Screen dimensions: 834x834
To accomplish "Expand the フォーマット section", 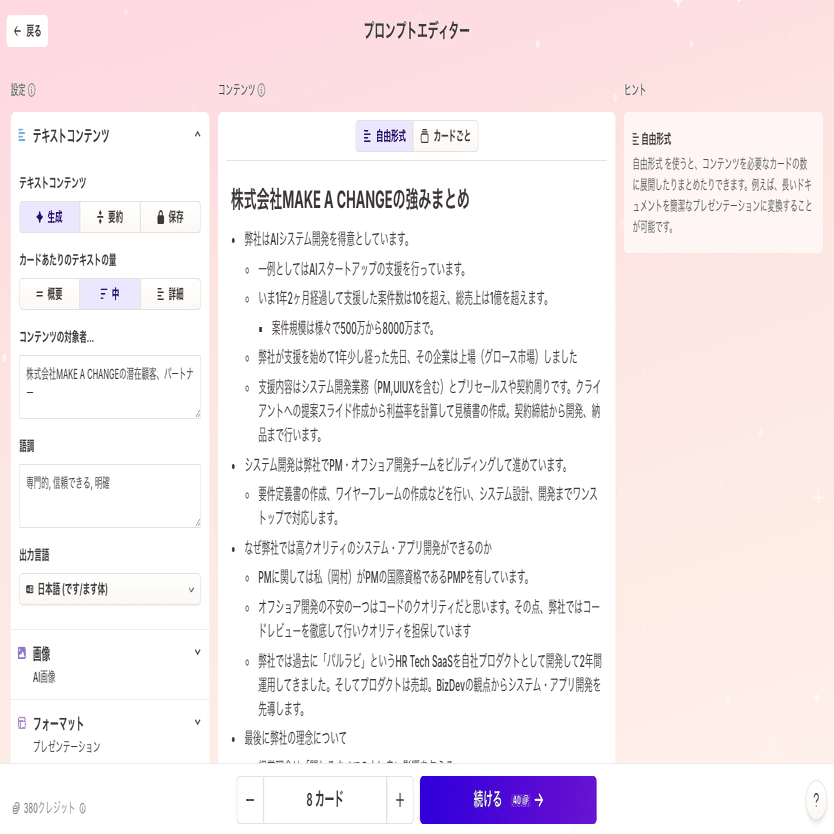I will click(x=197, y=722).
